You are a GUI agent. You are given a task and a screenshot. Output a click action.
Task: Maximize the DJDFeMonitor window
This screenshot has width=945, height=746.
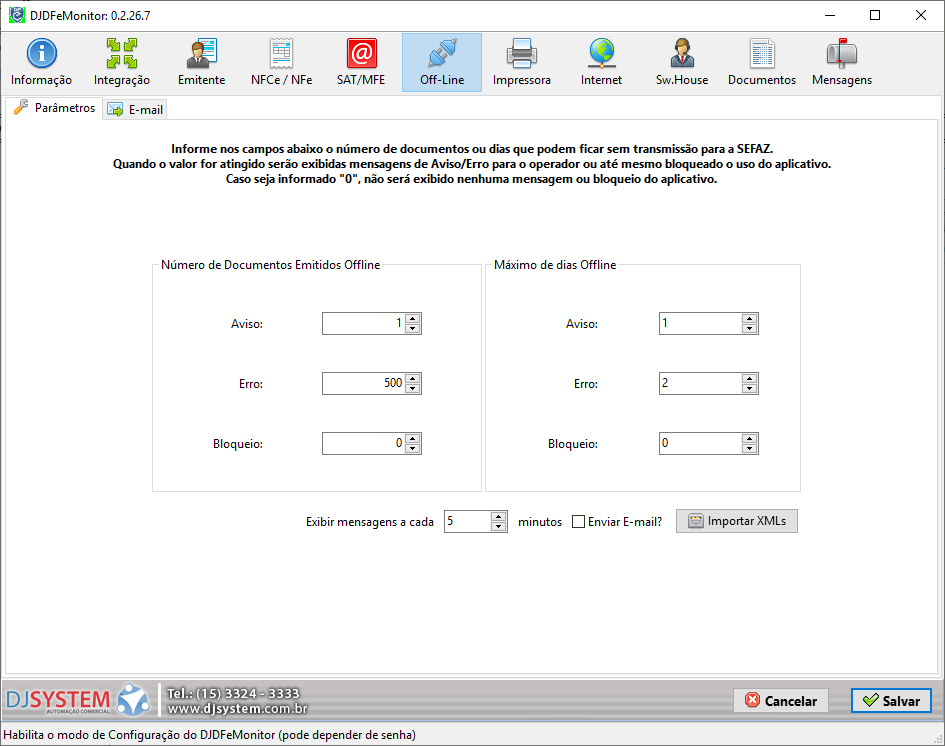(x=875, y=15)
